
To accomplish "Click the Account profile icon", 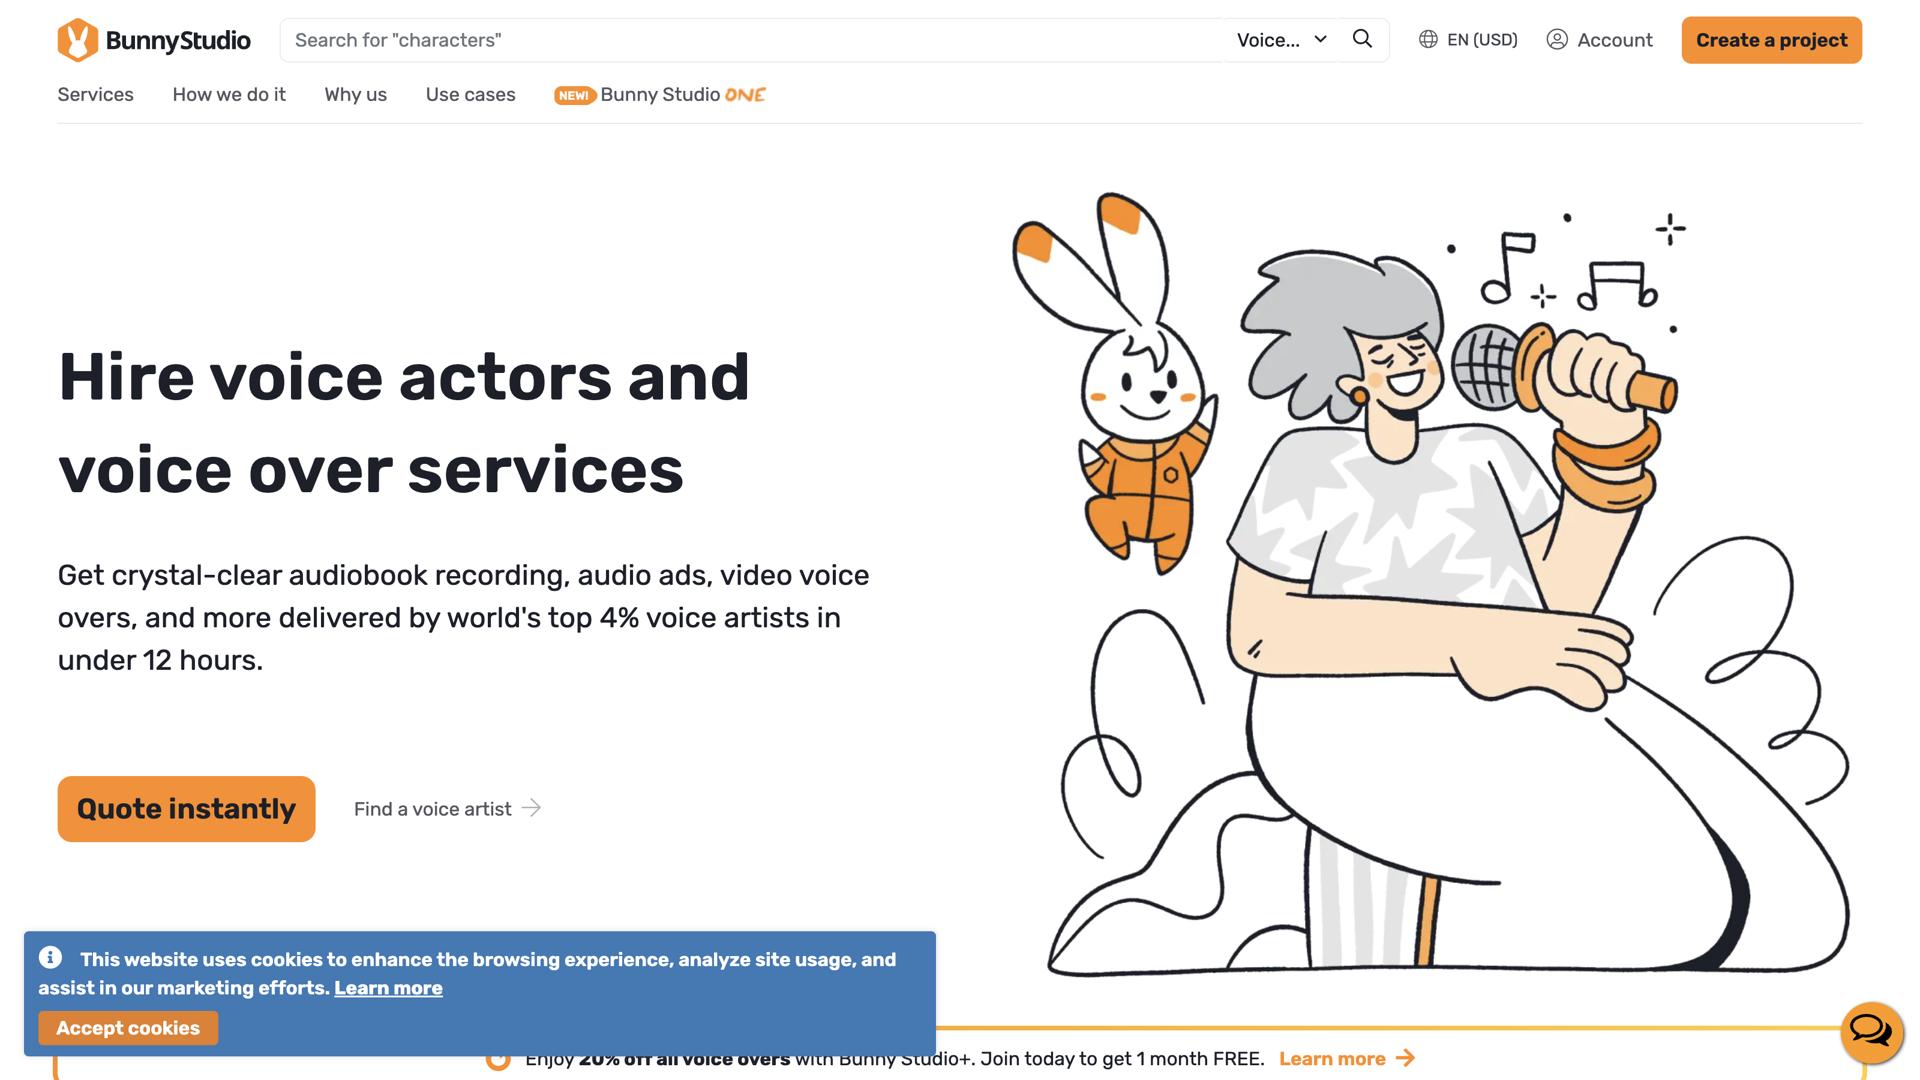I will pos(1557,40).
